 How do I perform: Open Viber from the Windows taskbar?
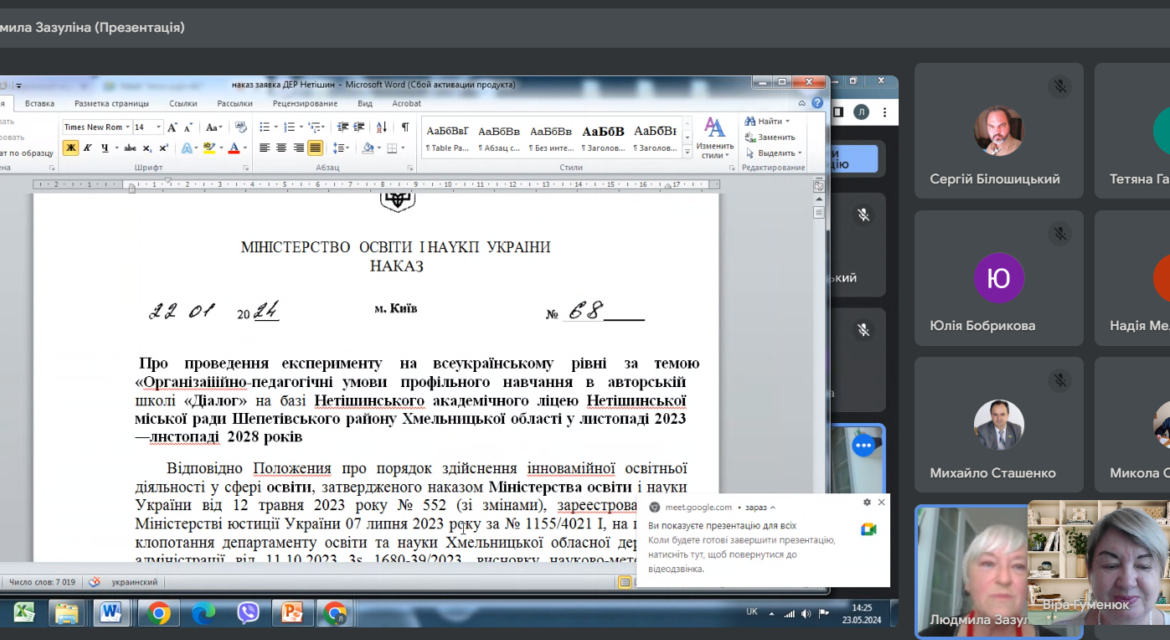(x=248, y=612)
